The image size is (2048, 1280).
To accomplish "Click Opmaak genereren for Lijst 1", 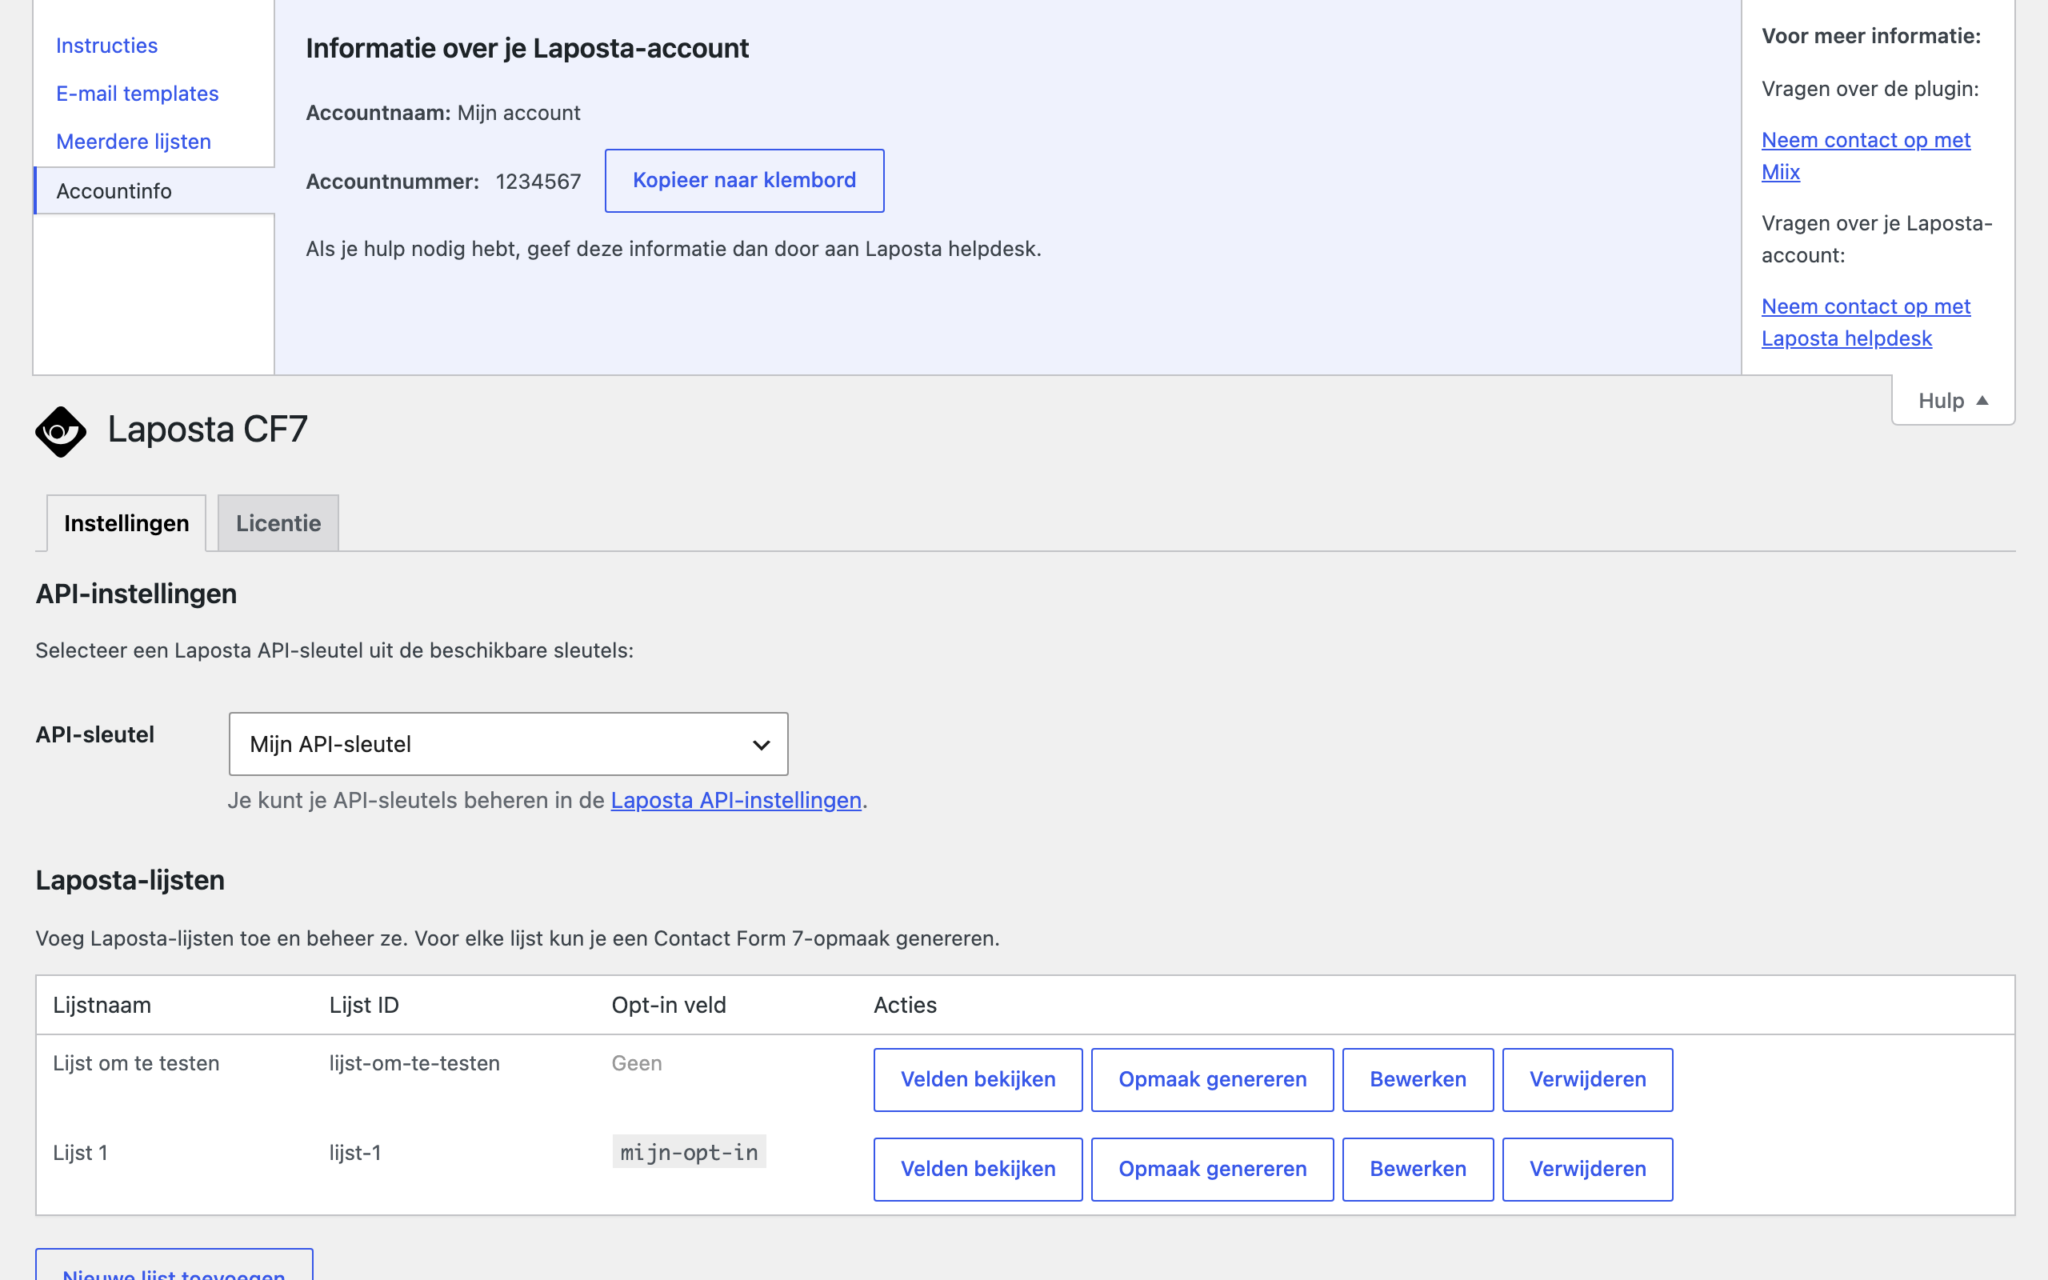I will tap(1212, 1169).
